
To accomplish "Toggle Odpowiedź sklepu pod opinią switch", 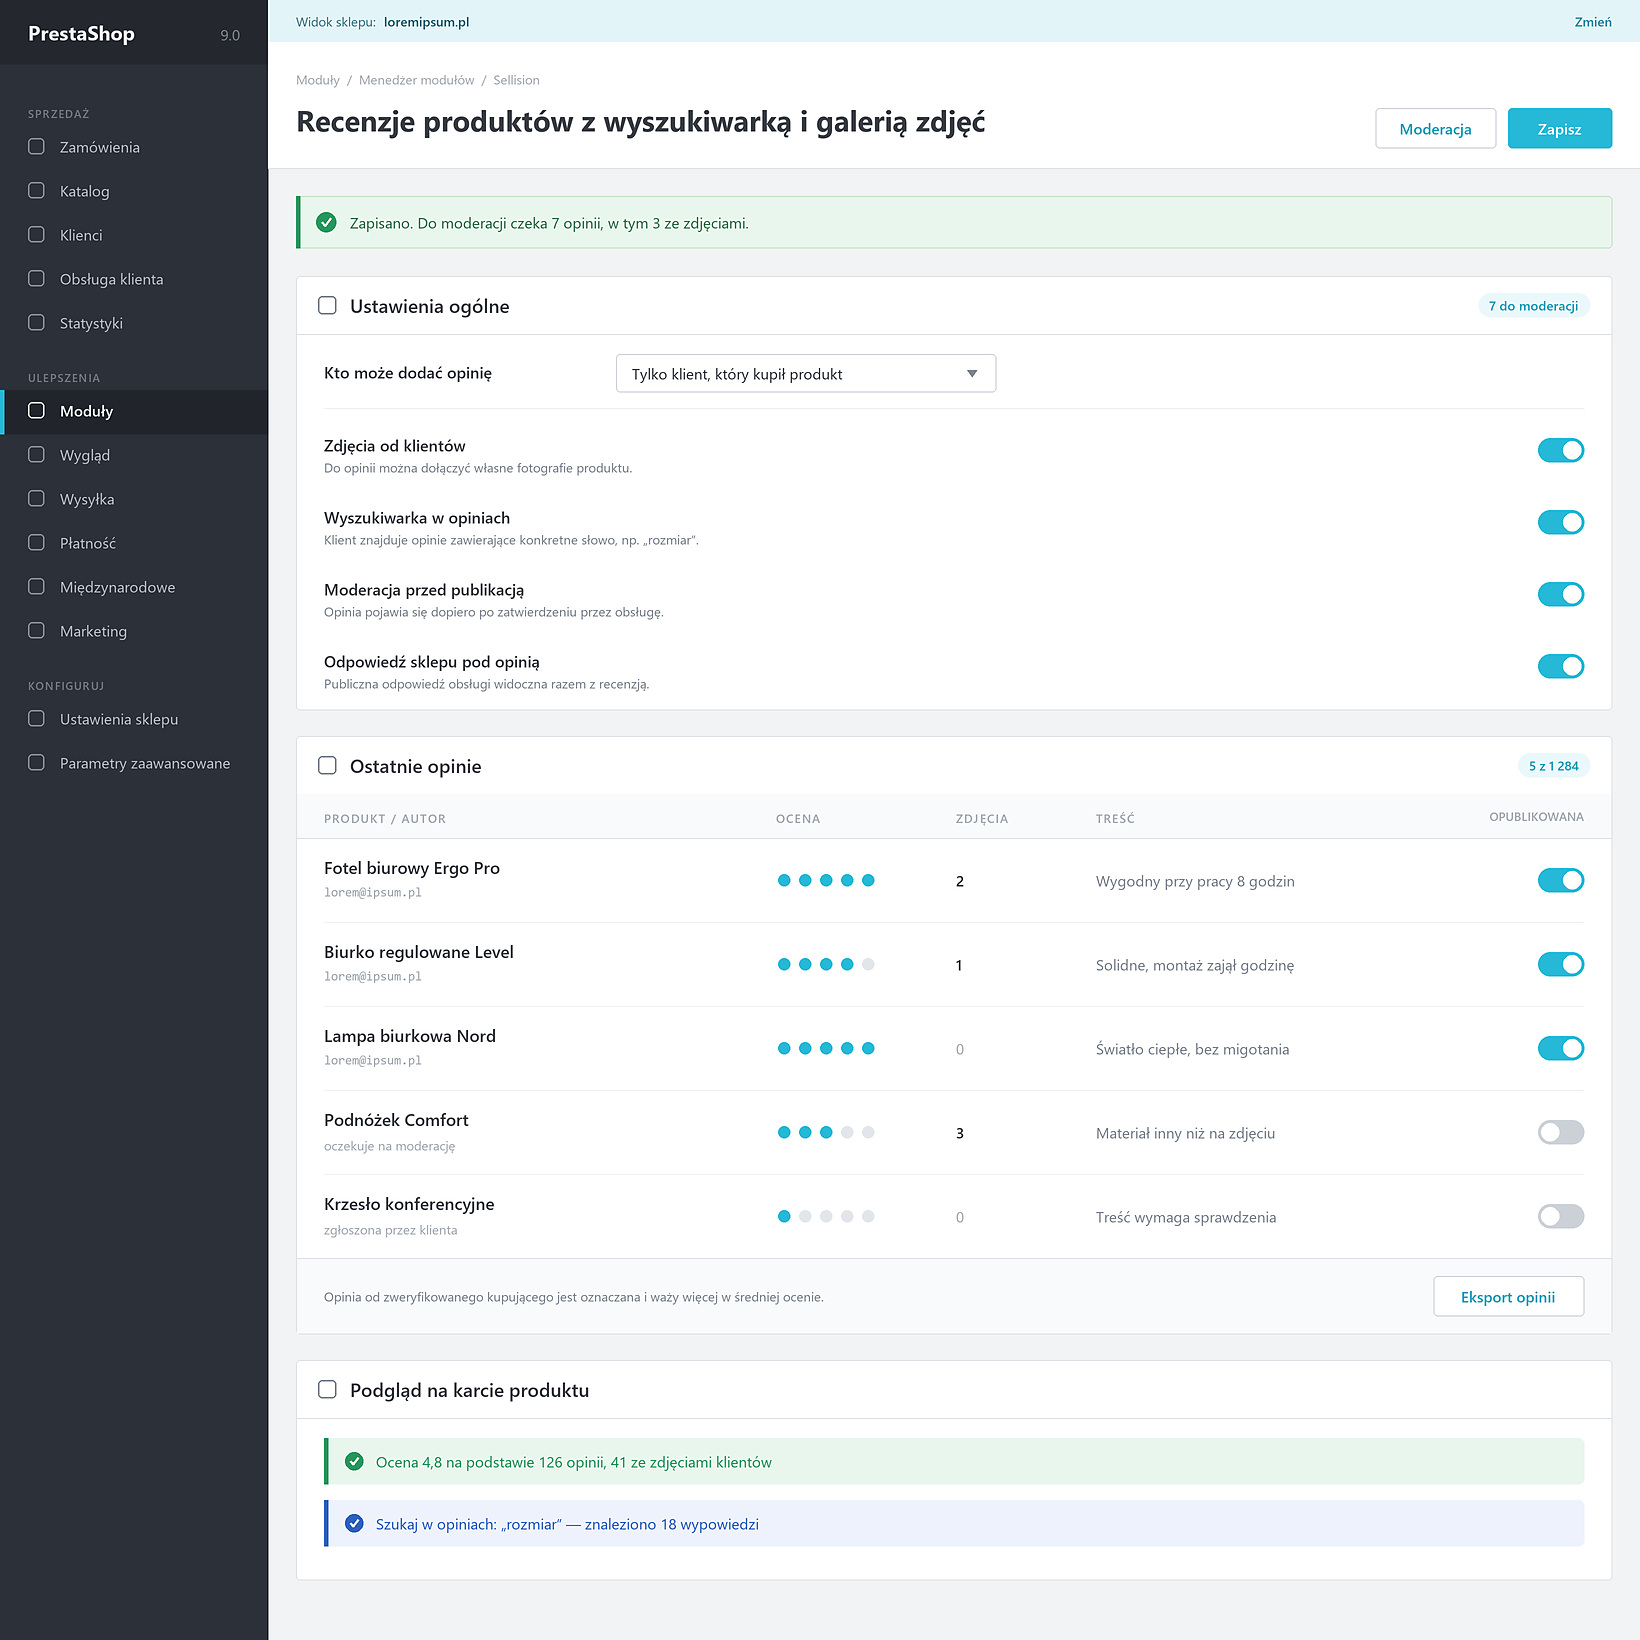I will 1560,667.
